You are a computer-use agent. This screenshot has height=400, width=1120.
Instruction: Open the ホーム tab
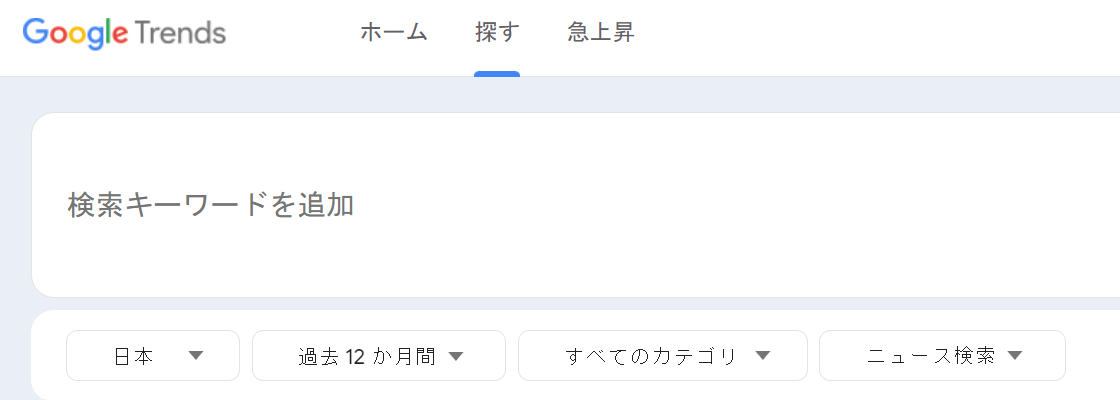coord(394,33)
